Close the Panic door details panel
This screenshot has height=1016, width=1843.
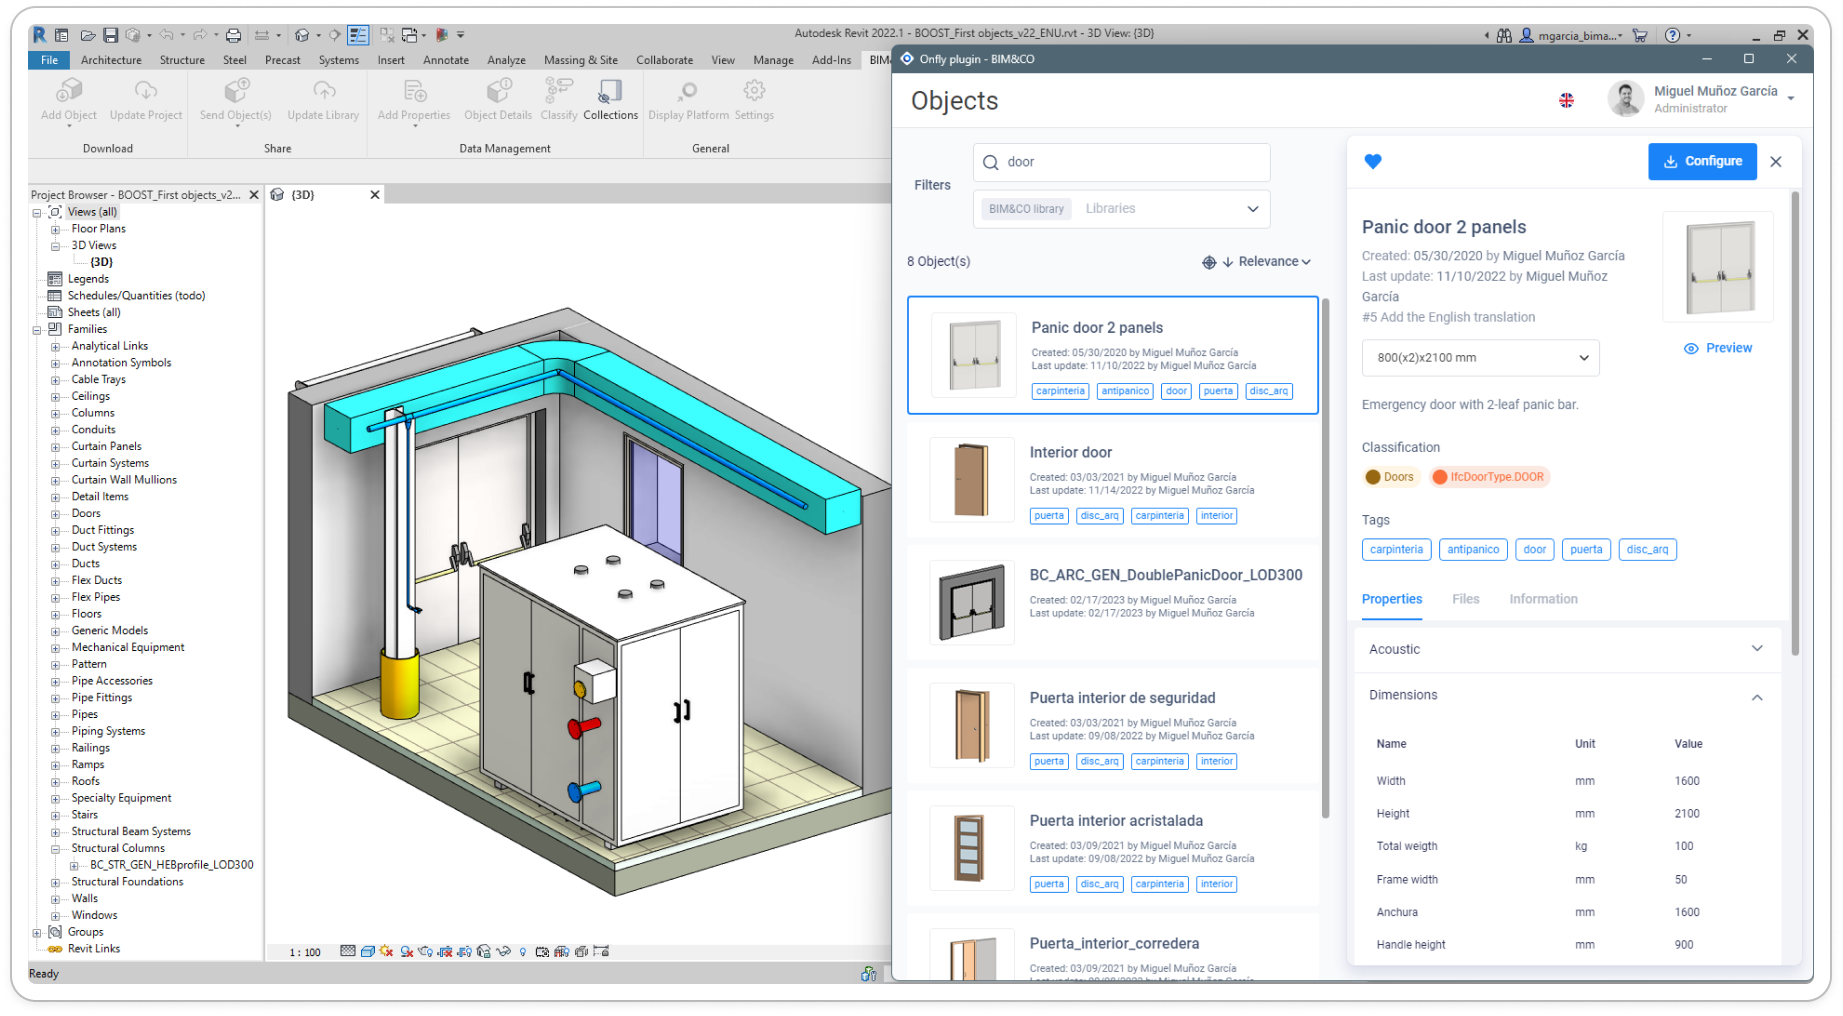(x=1776, y=161)
